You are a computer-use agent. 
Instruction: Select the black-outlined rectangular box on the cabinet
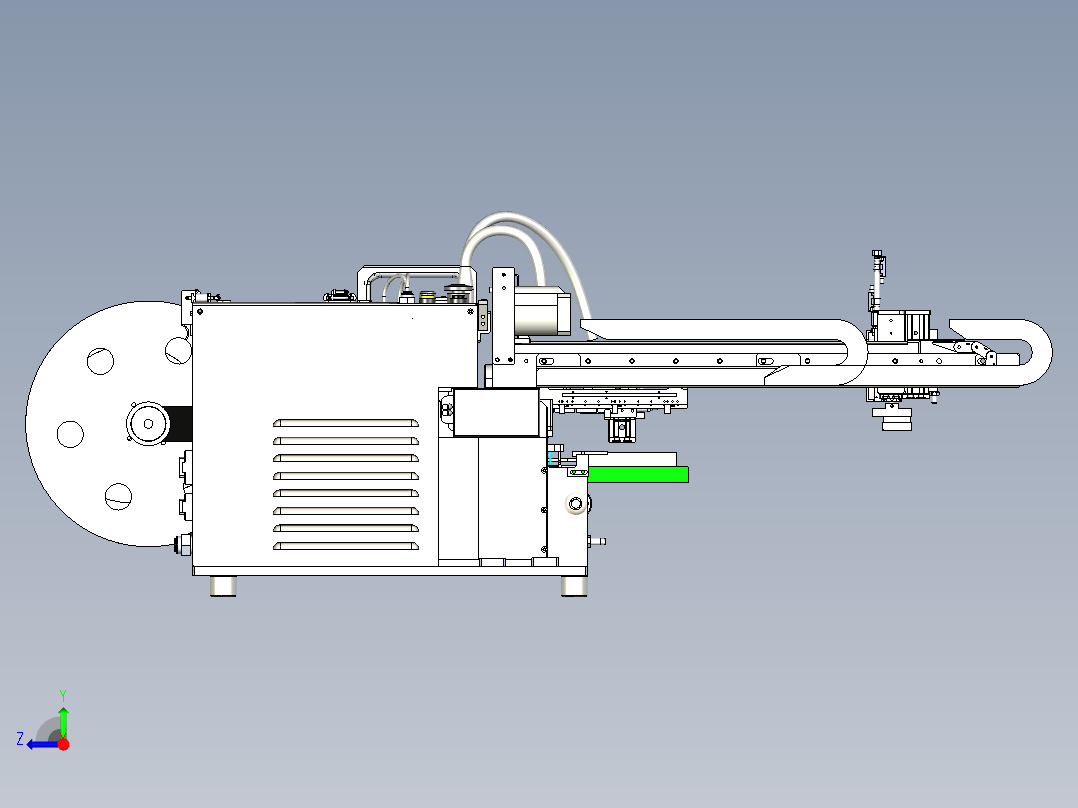pyautogui.click(x=496, y=413)
